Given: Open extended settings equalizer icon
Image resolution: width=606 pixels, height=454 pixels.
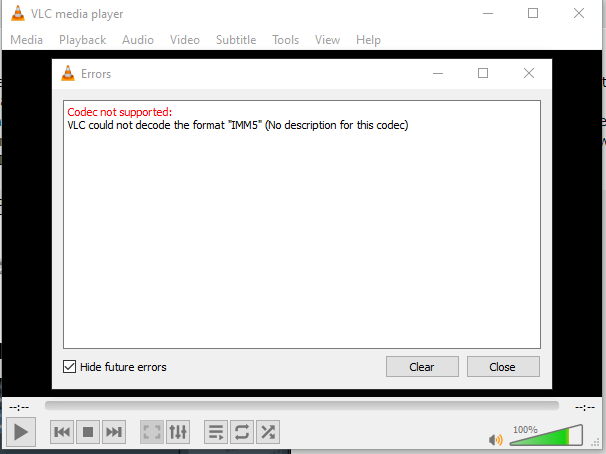Looking at the screenshot, I should (178, 432).
